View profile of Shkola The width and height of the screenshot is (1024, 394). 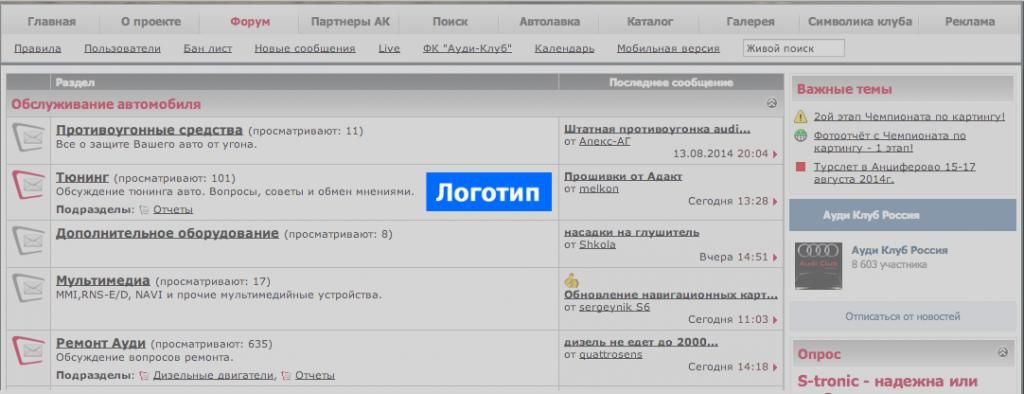[598, 244]
